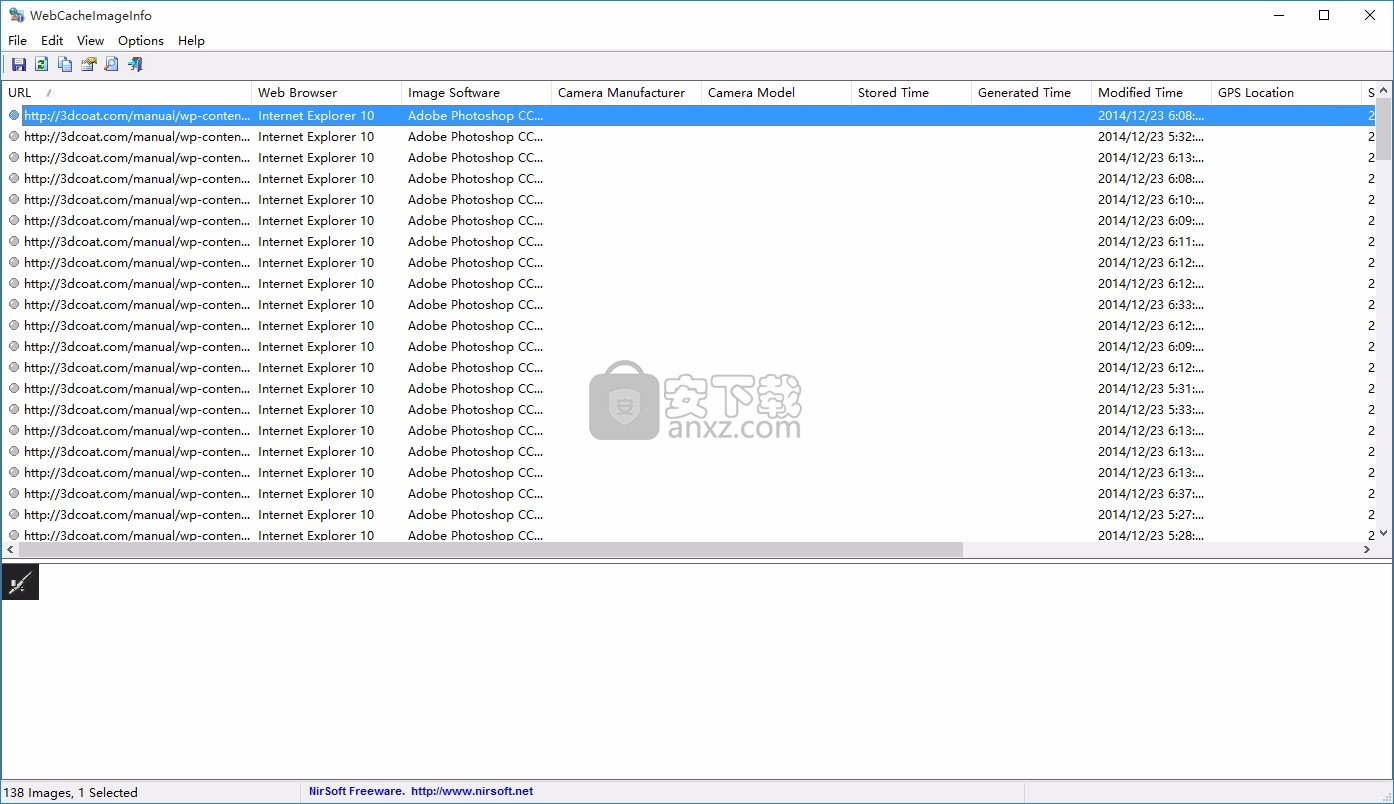Sort by the Generated Time column header
The image size is (1394, 804).
tap(1032, 93)
